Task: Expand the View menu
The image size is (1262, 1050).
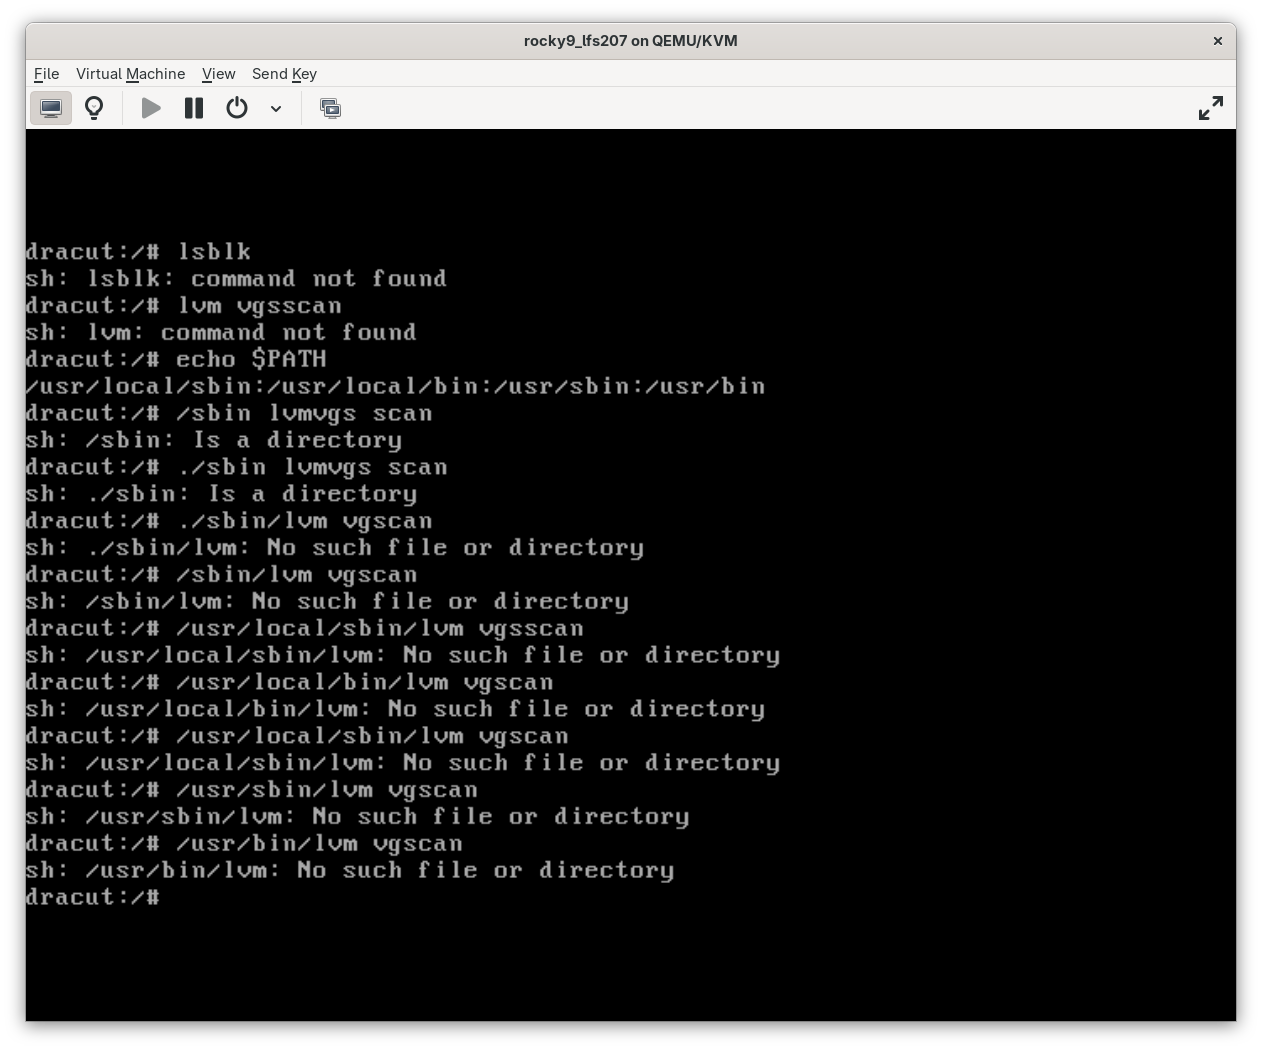Action: (x=218, y=74)
